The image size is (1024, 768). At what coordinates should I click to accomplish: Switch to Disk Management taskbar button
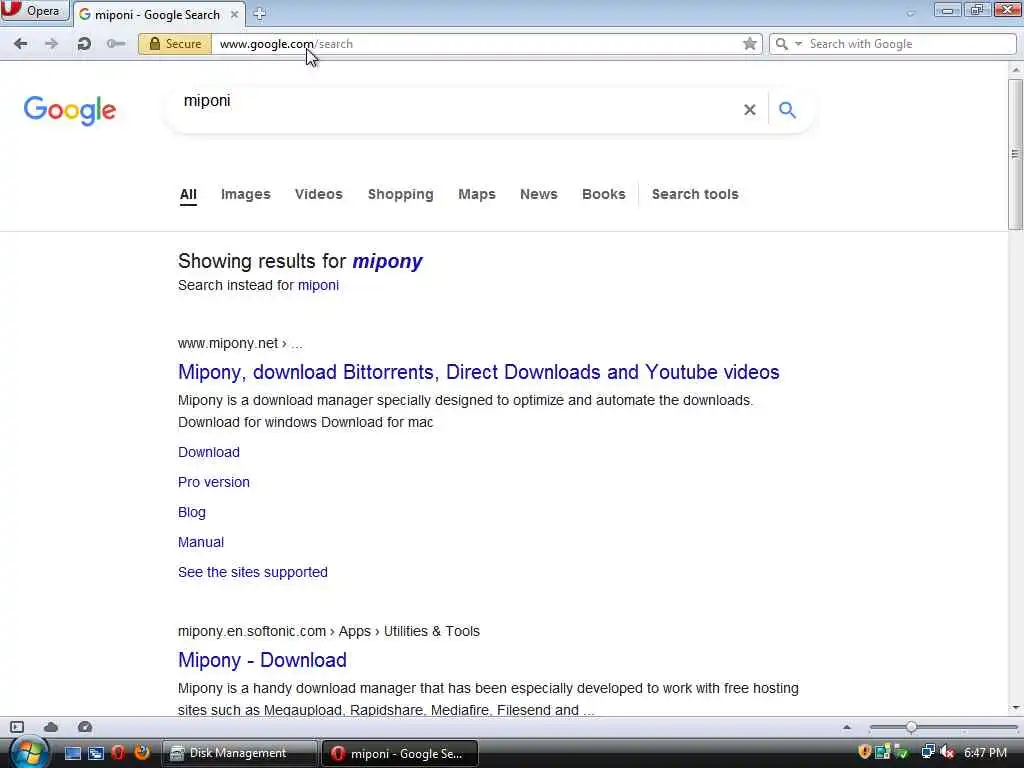click(239, 753)
